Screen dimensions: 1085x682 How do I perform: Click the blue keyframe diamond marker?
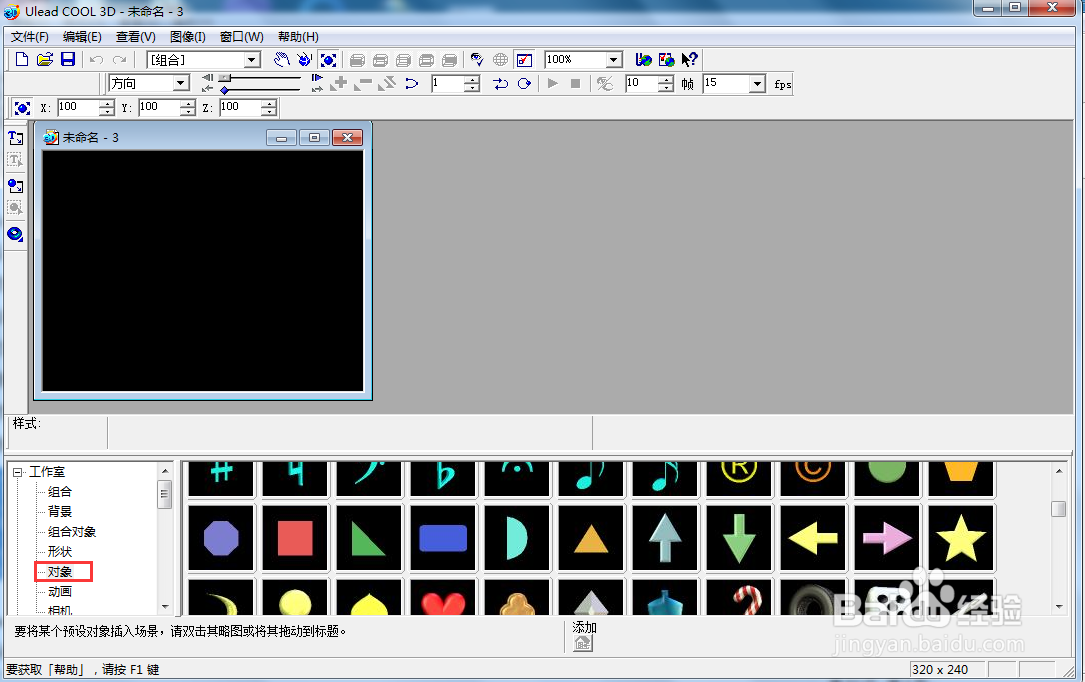[224, 90]
